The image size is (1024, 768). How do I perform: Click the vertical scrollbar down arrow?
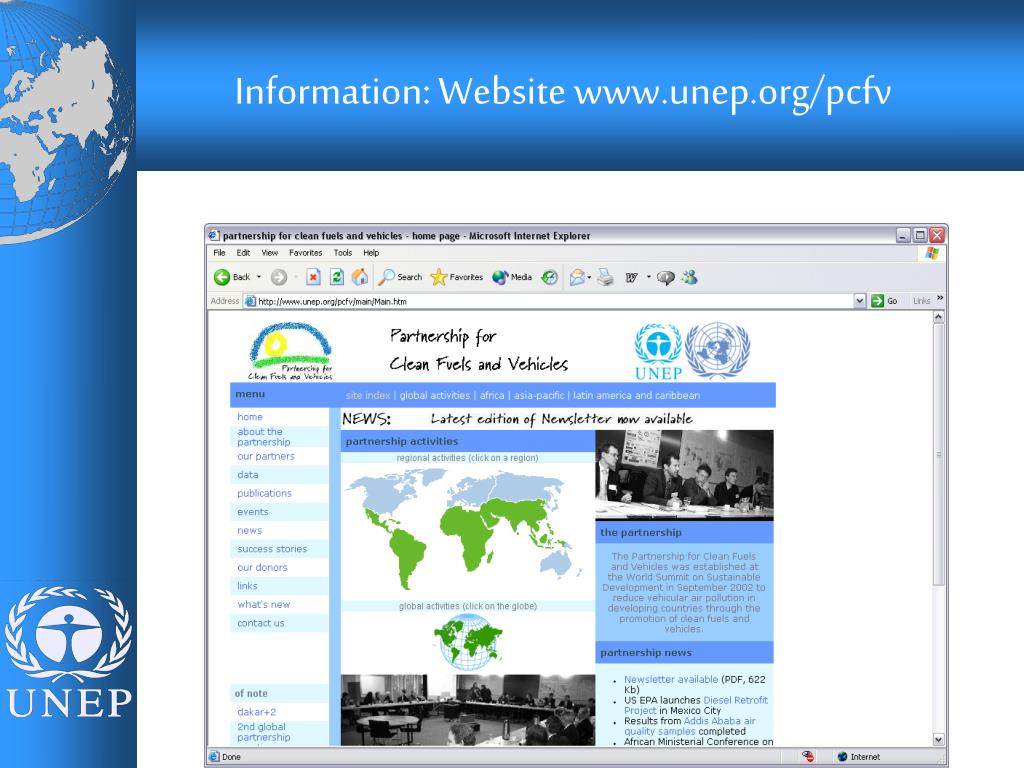(x=938, y=739)
